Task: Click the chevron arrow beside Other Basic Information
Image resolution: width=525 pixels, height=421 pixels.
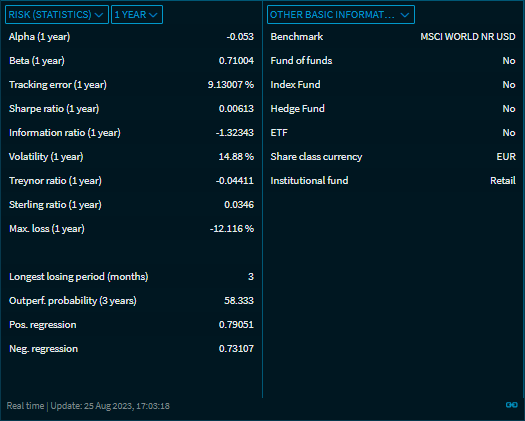Action: click(x=405, y=15)
